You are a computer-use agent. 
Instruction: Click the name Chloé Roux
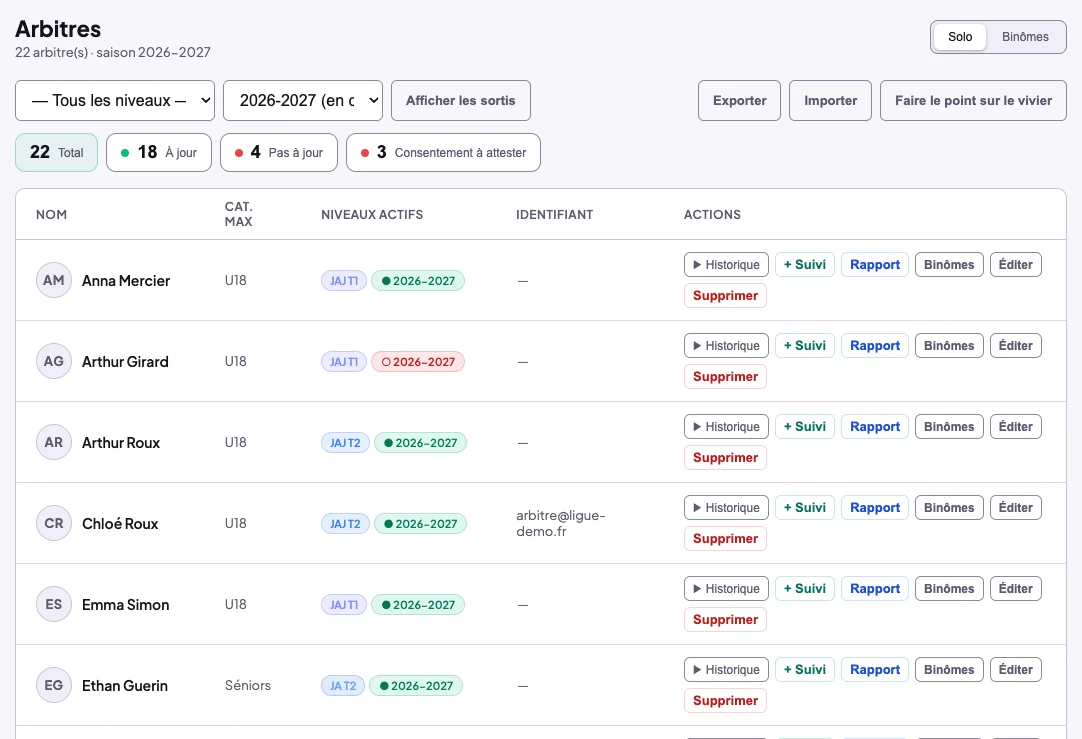(120, 524)
